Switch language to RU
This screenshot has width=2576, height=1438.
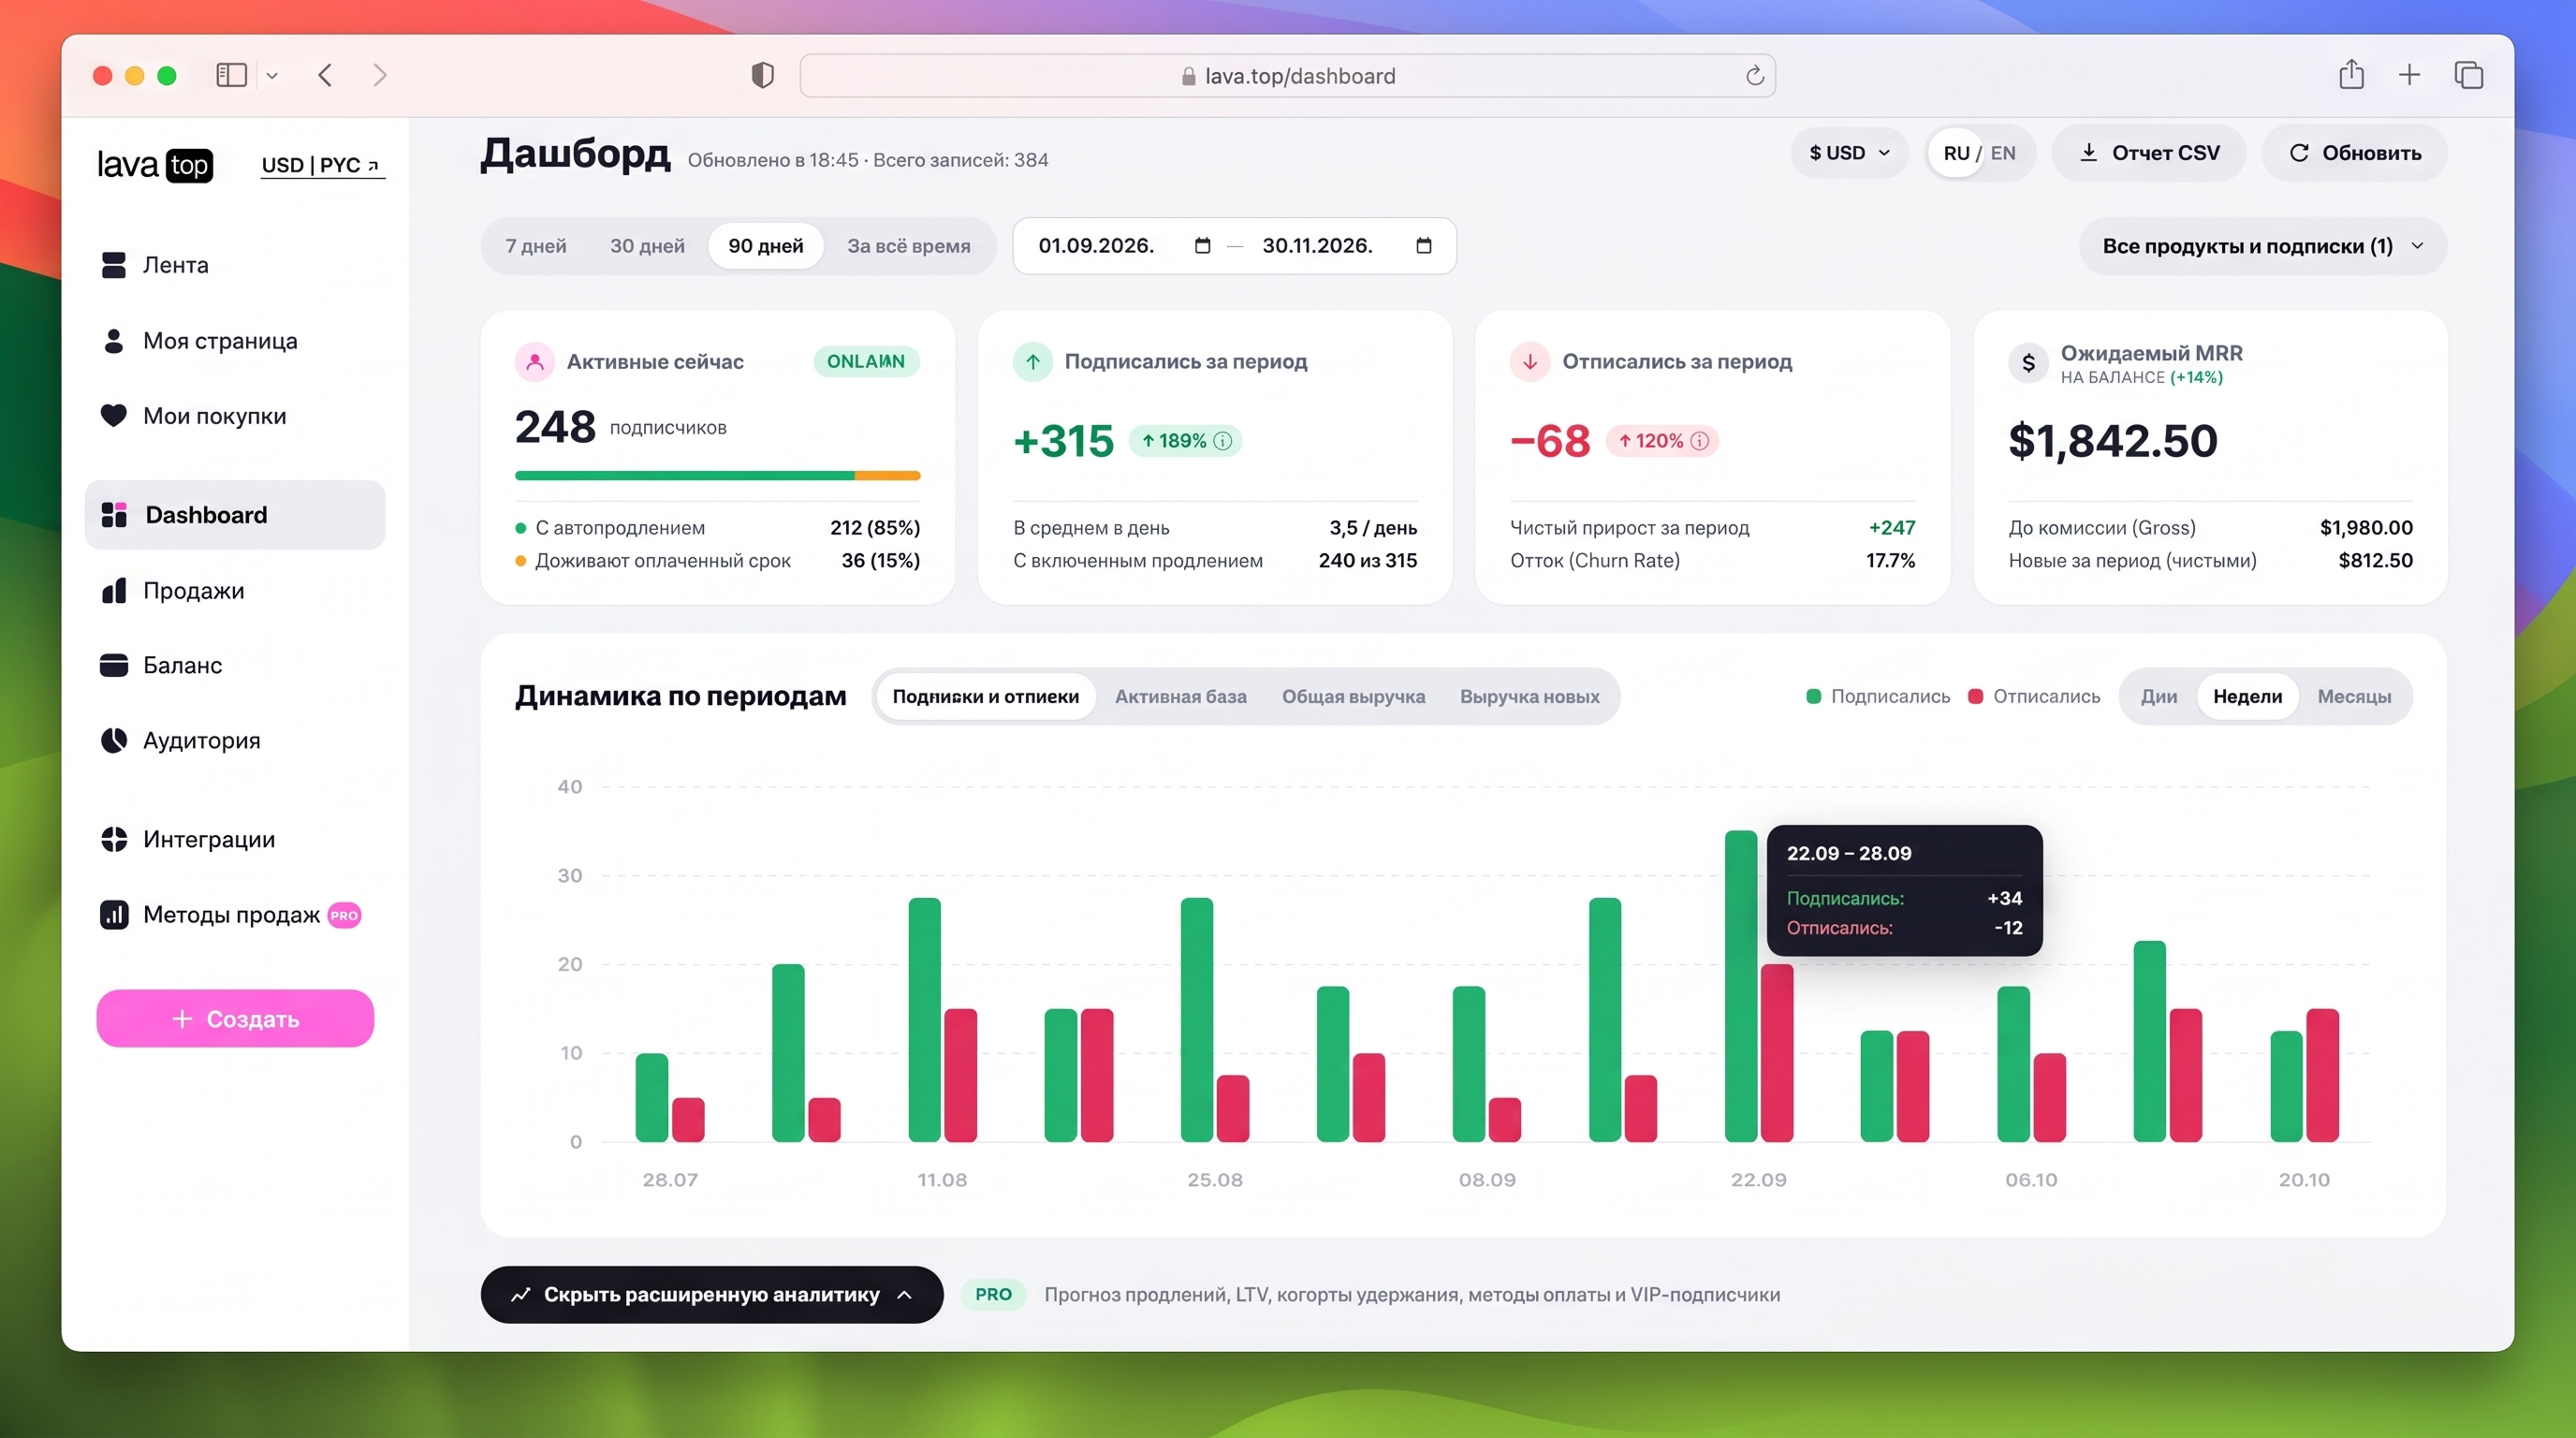1956,153
